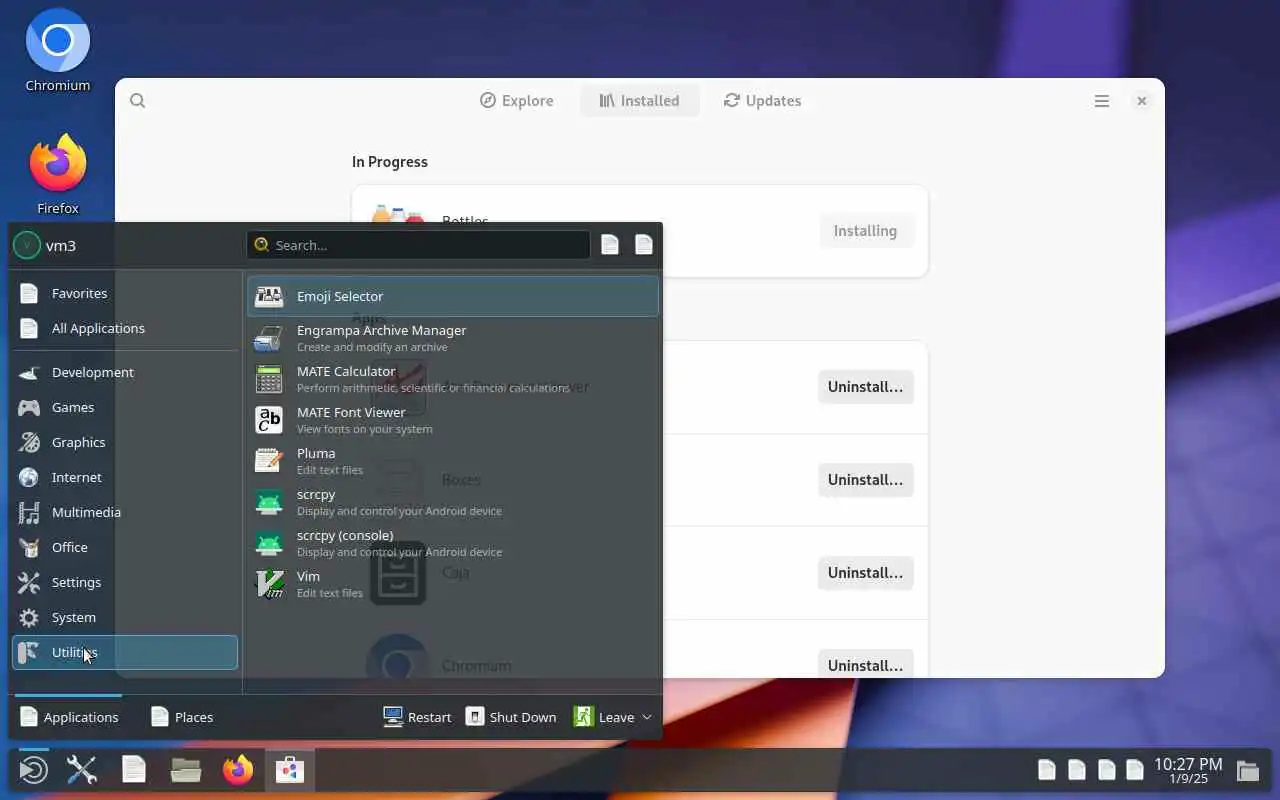Open Chromium desktop shortcut icon
This screenshot has height=800, width=1280.
coord(57,41)
